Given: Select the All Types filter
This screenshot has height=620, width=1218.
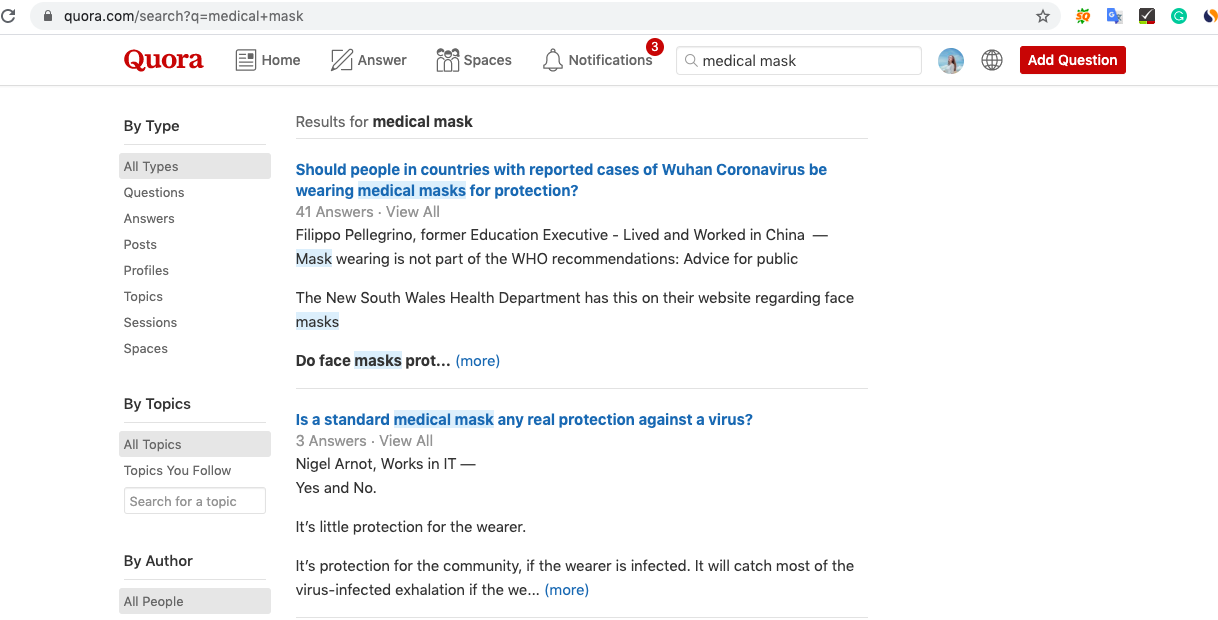Looking at the screenshot, I should point(195,166).
